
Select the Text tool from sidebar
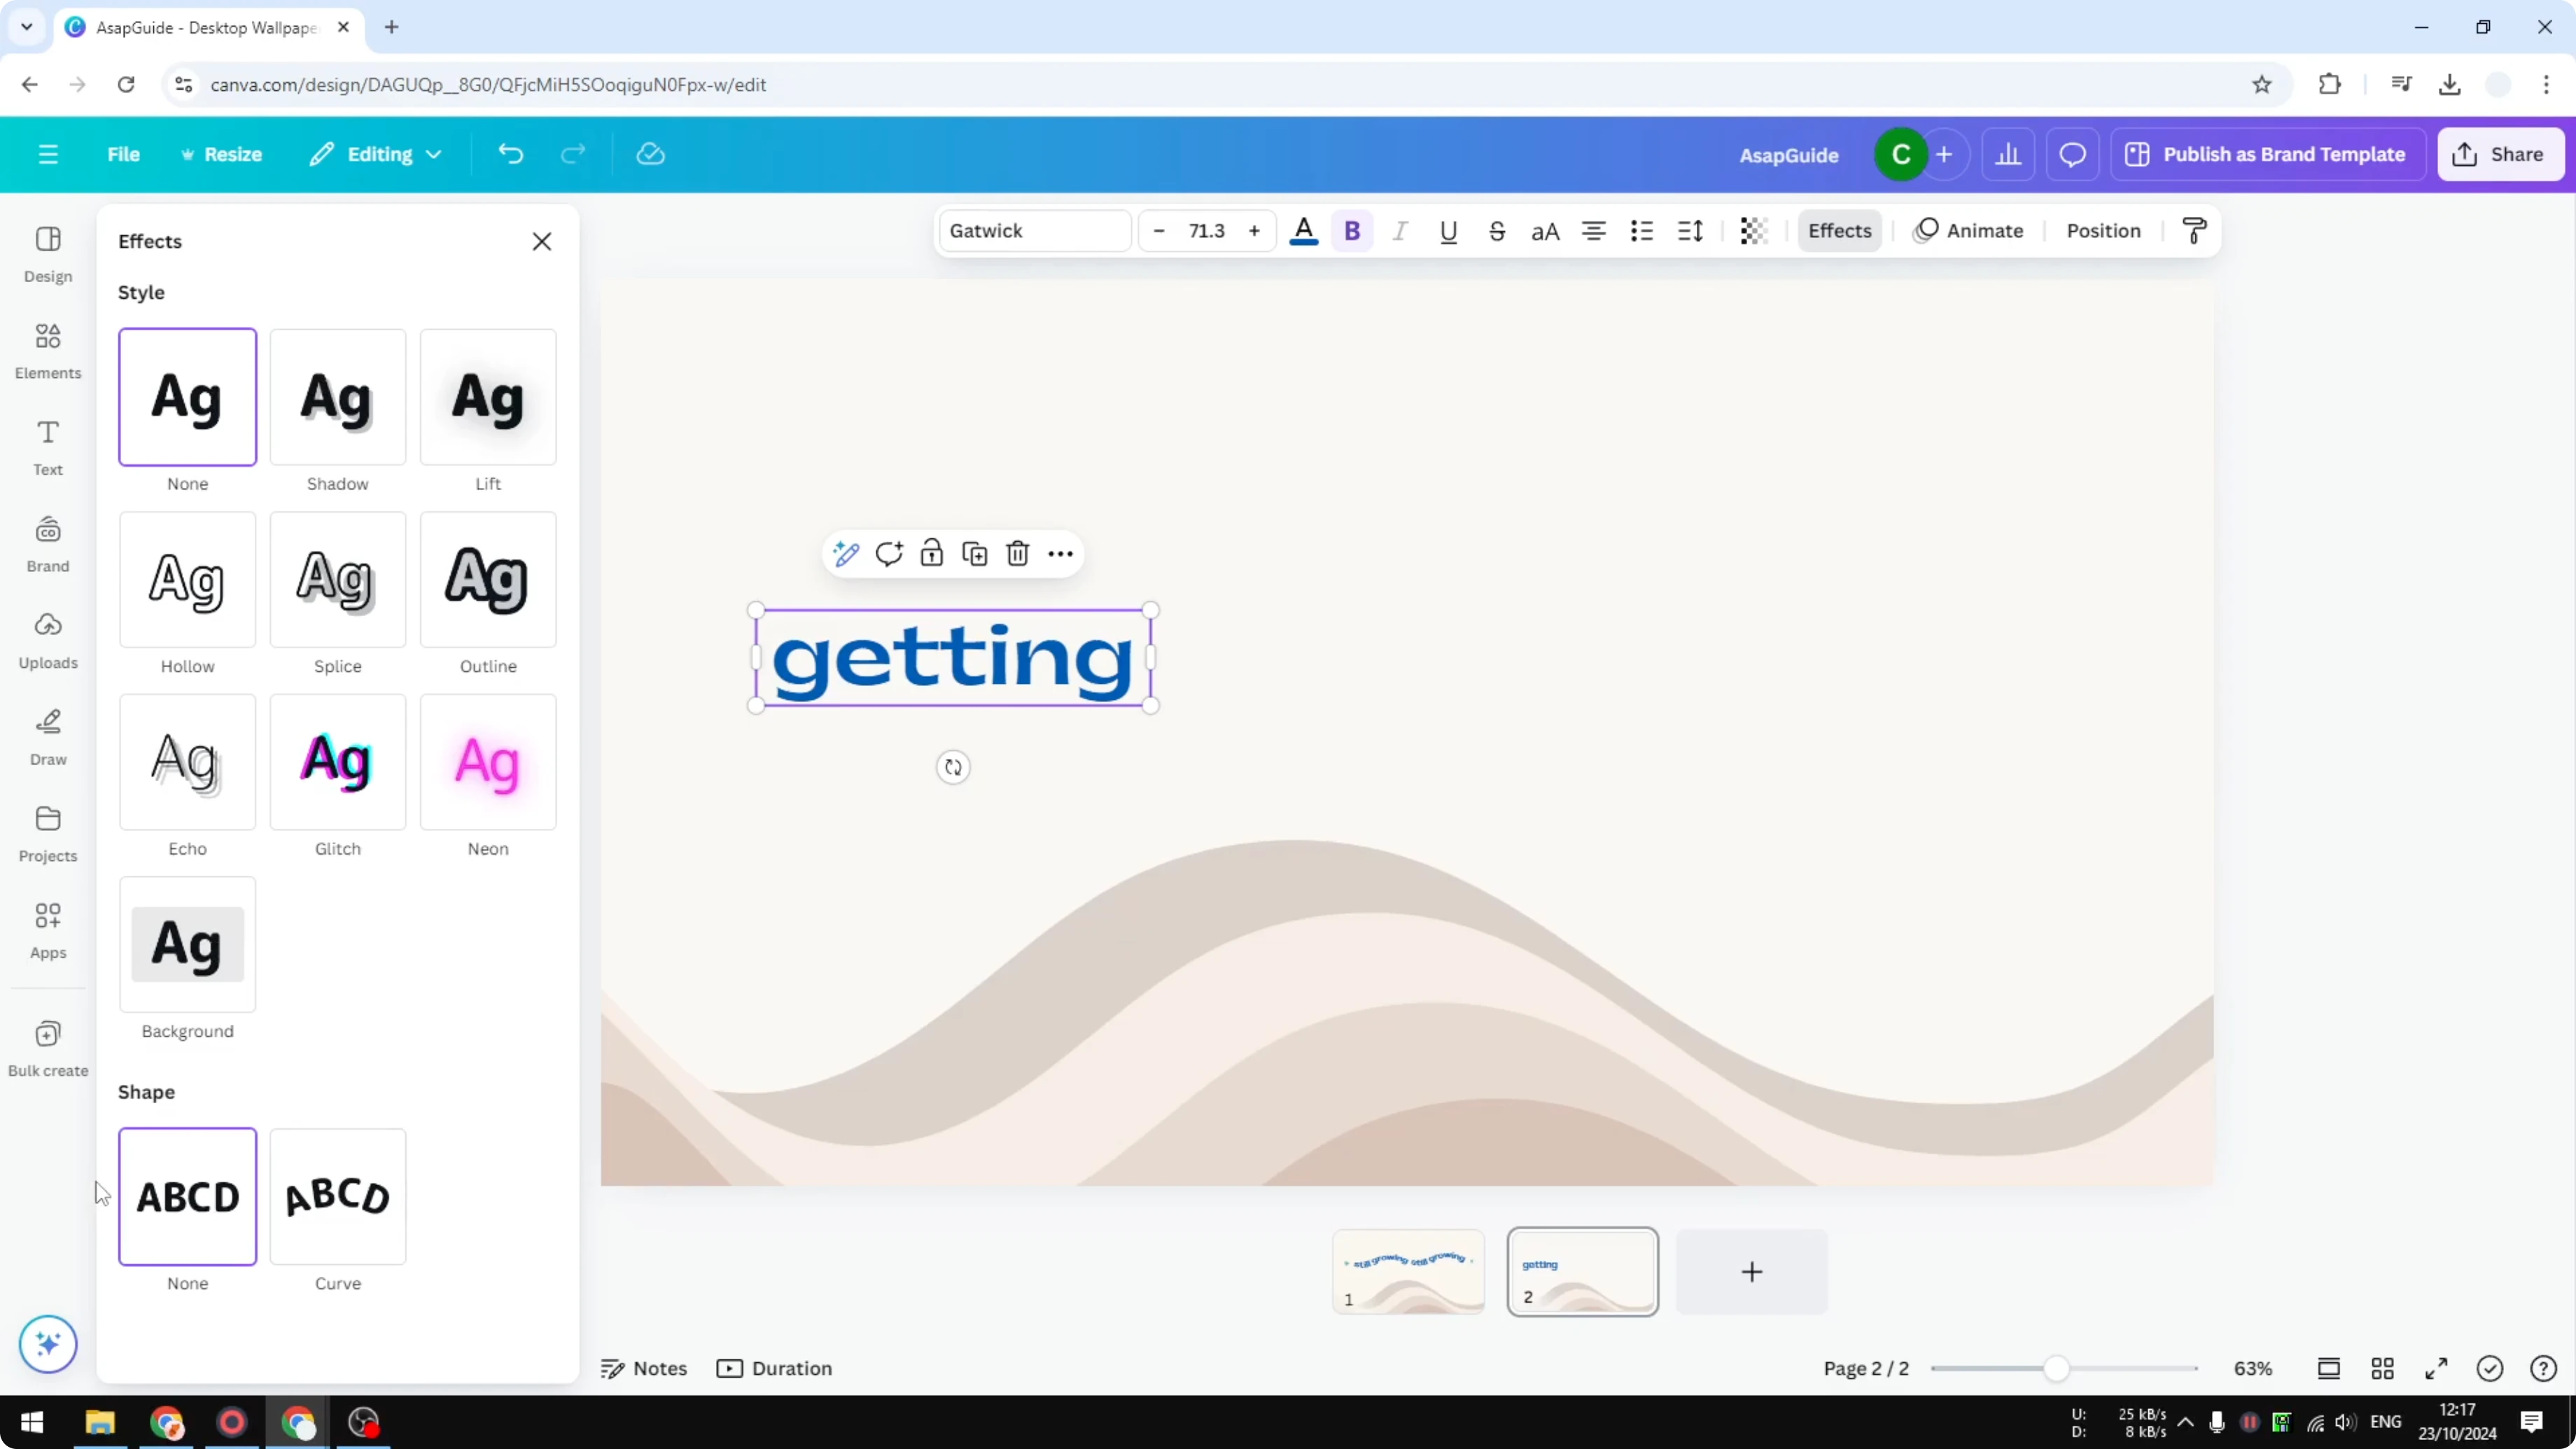[47, 446]
